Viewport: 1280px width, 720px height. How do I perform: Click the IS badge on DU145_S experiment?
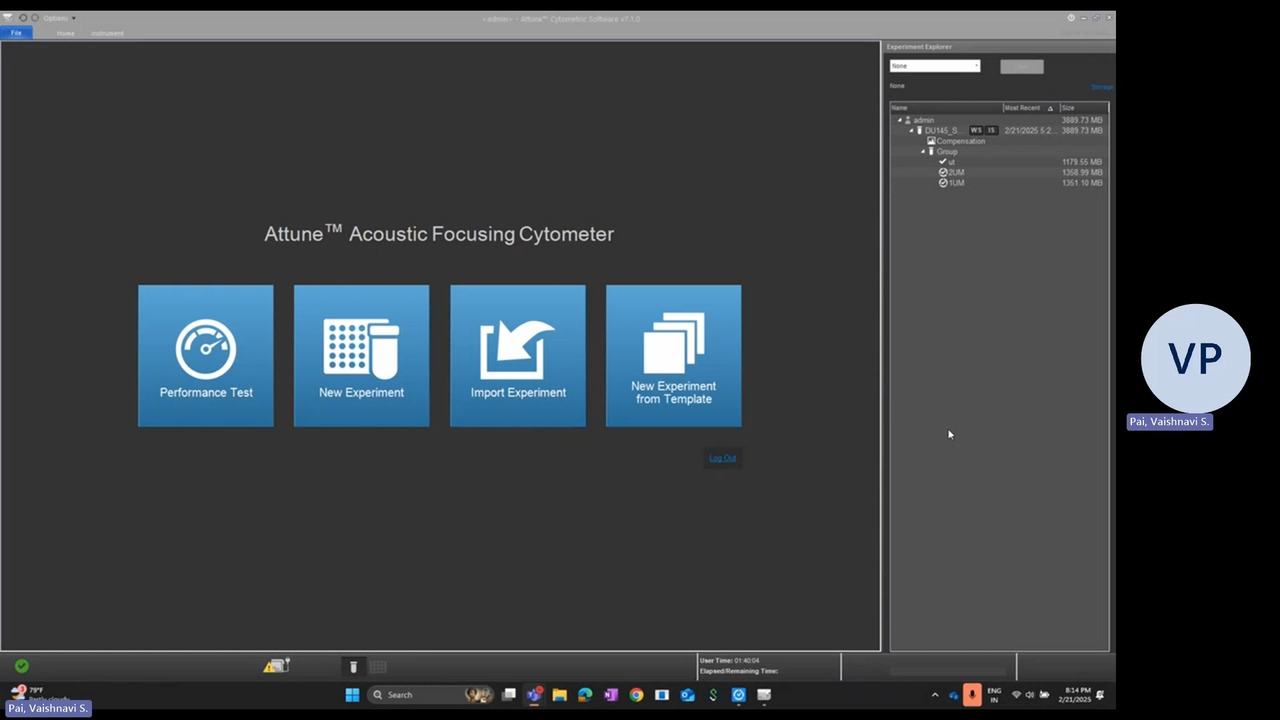click(x=991, y=131)
